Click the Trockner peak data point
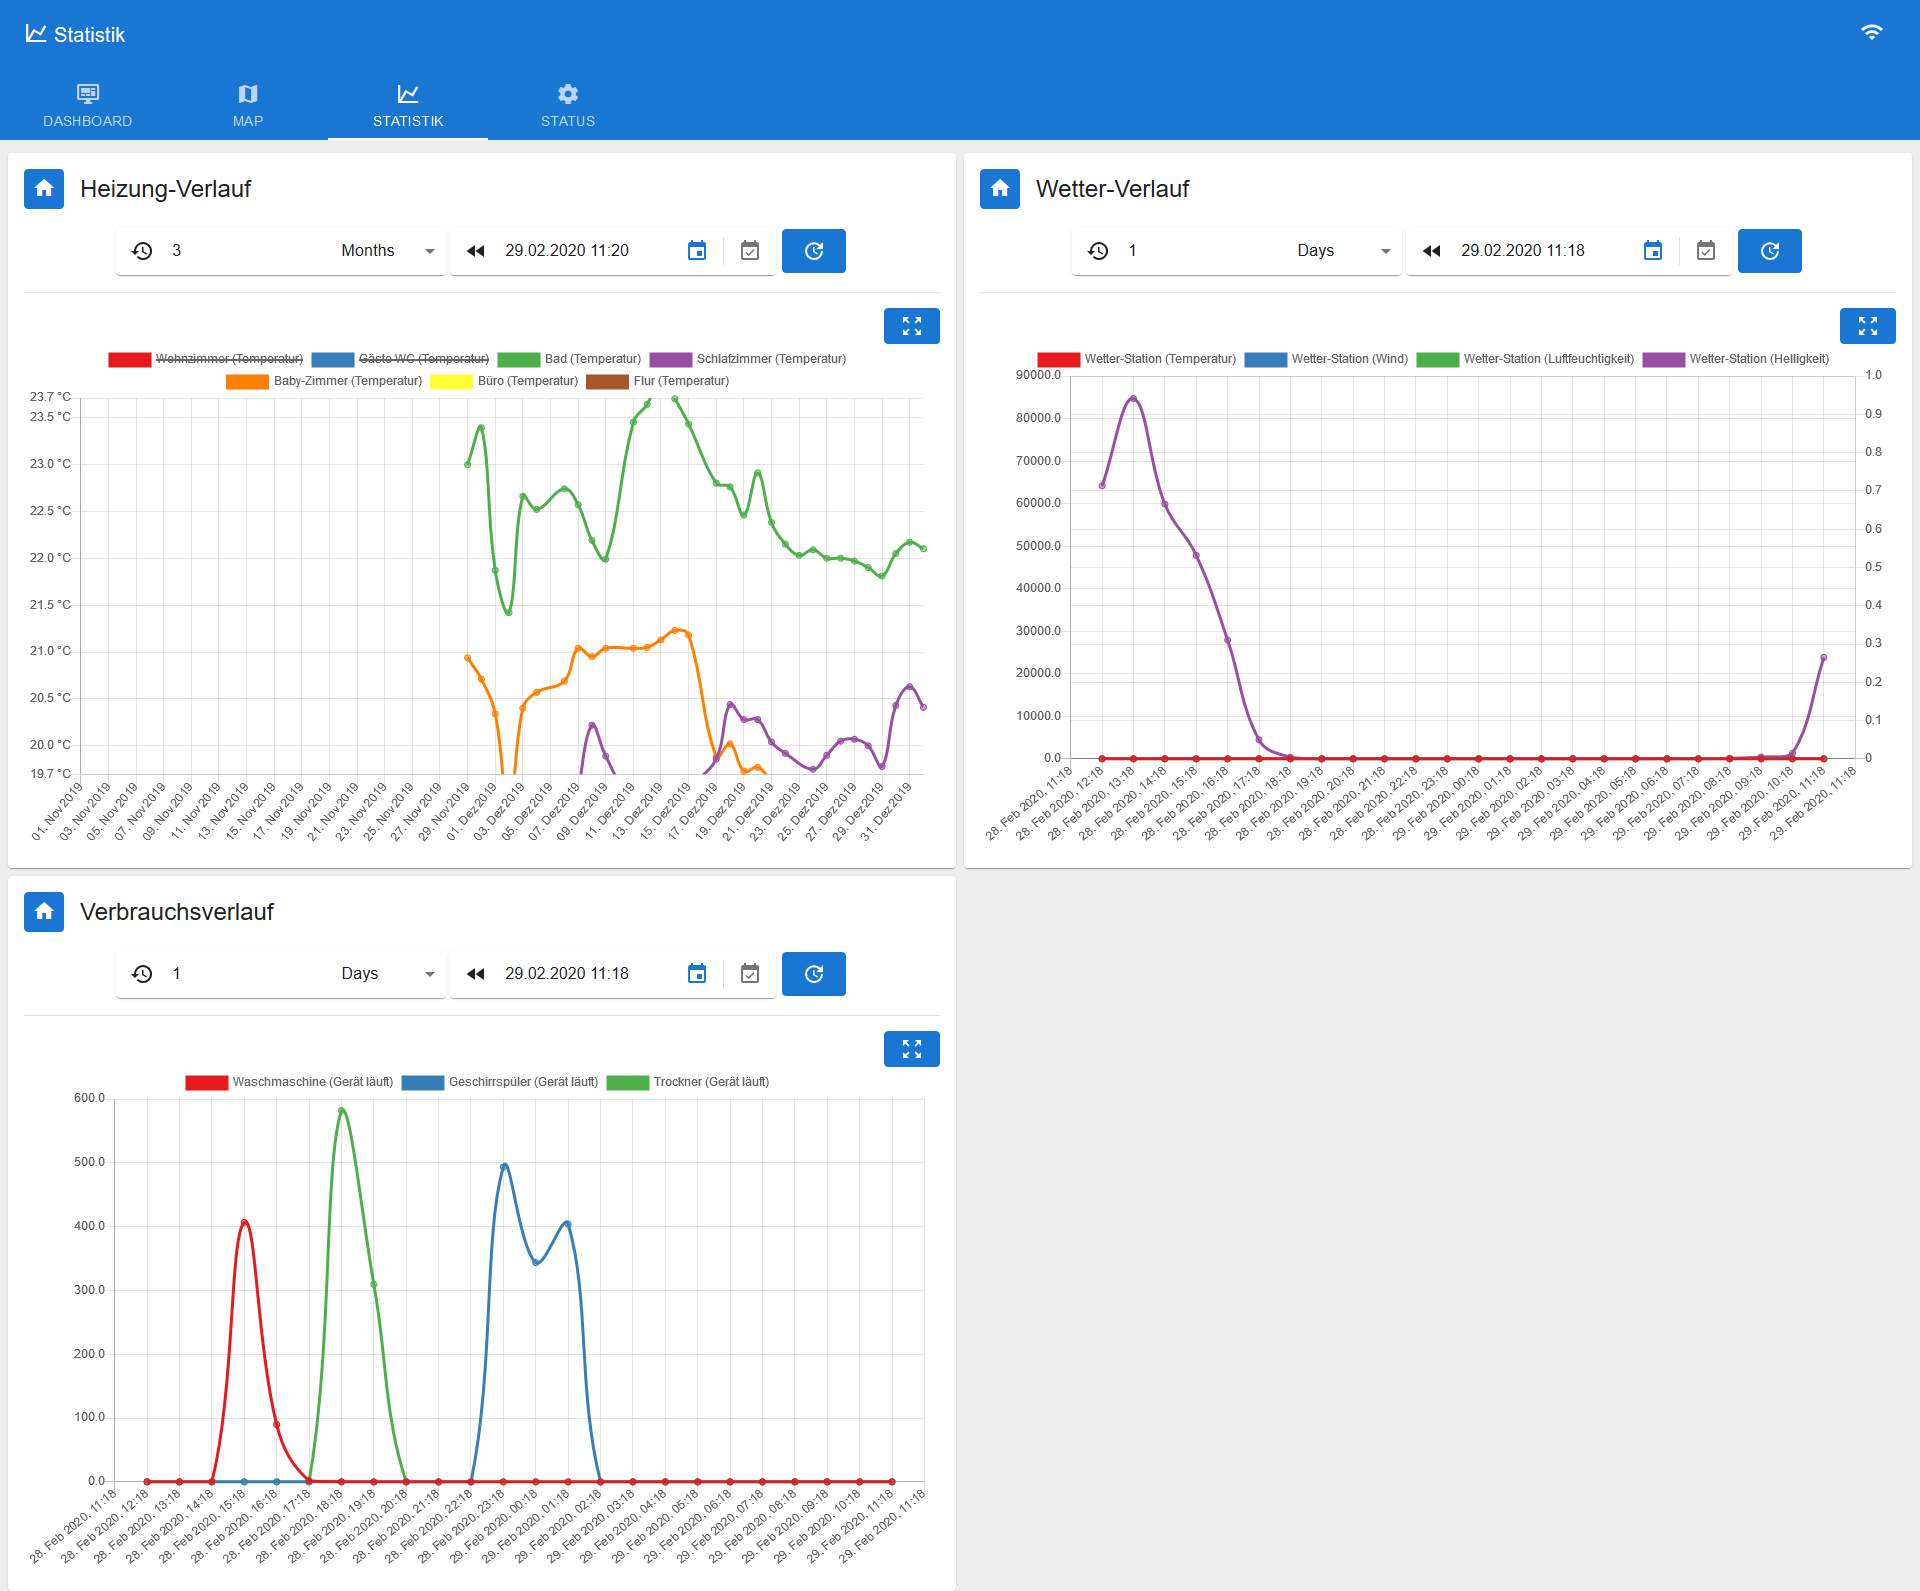Image resolution: width=1920 pixels, height=1591 pixels. pos(342,1110)
